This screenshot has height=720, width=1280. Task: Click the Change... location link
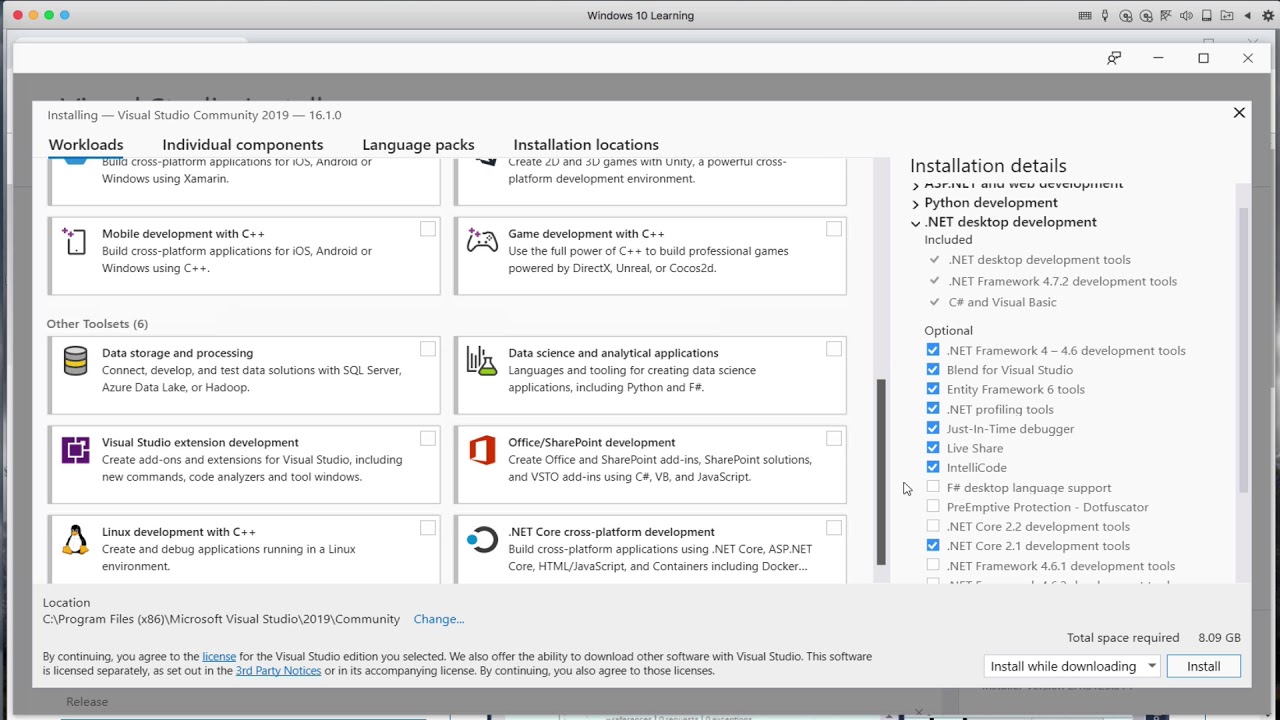pos(439,619)
